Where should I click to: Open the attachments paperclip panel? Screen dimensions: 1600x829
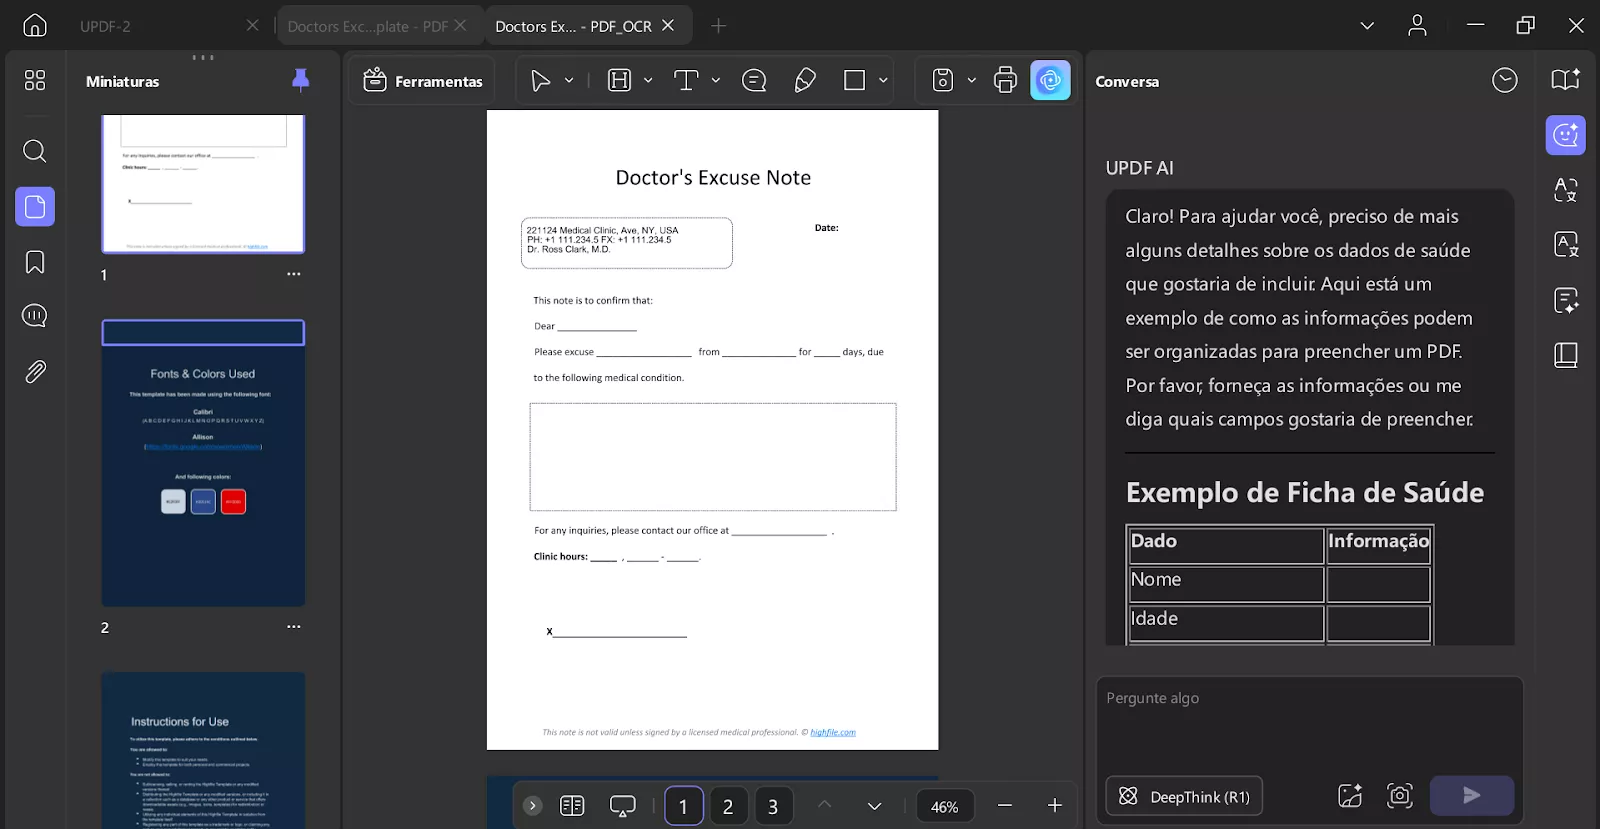point(35,372)
